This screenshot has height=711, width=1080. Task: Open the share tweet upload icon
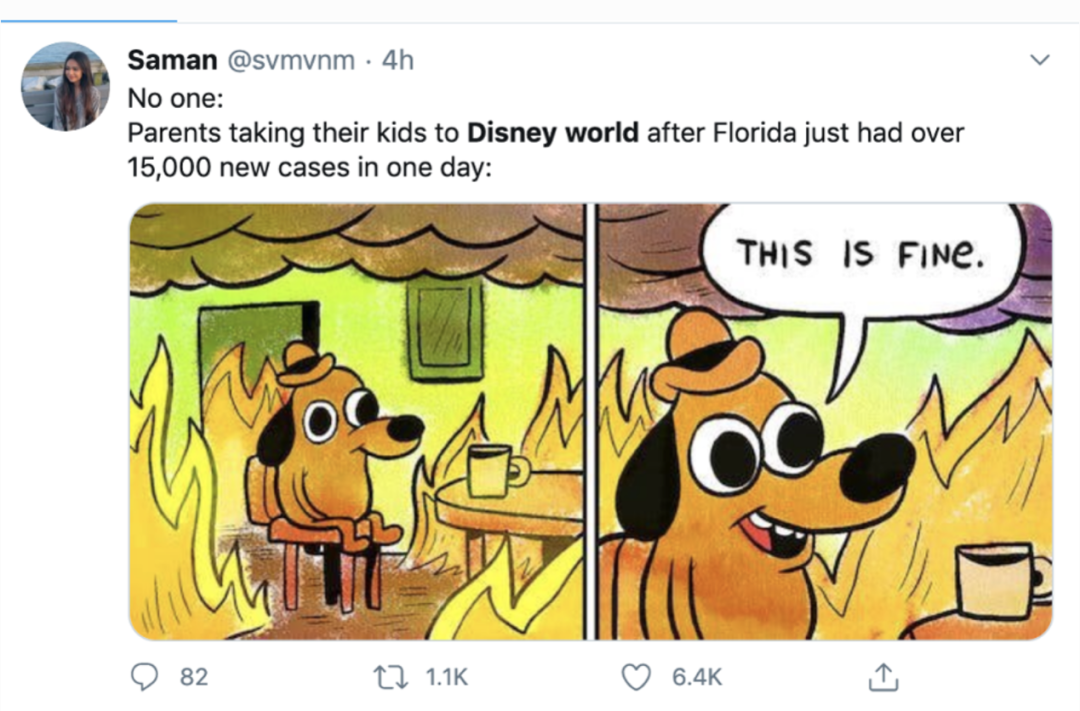pyautogui.click(x=883, y=677)
